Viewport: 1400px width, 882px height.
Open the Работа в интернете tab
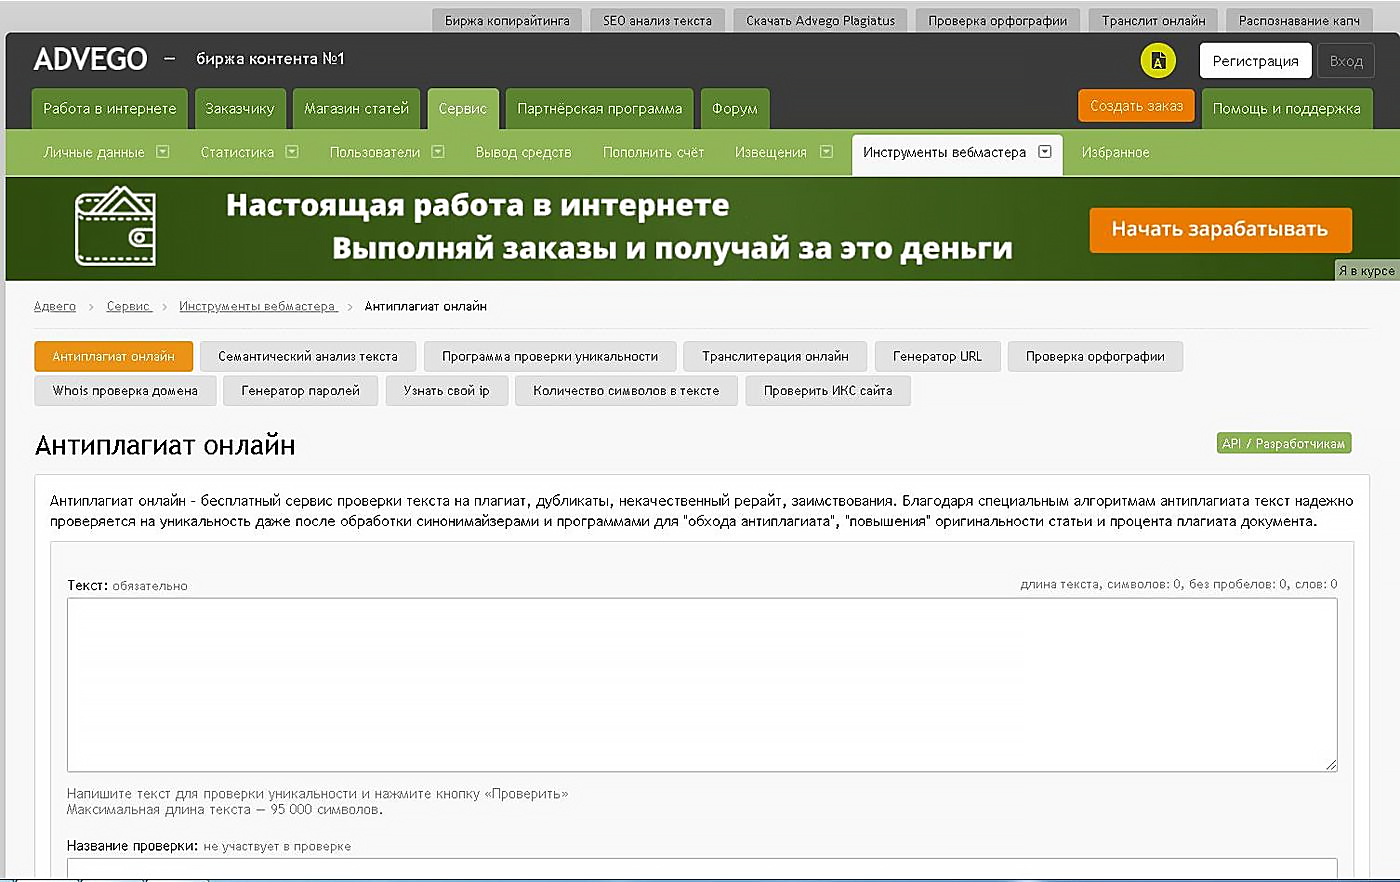[x=110, y=109]
